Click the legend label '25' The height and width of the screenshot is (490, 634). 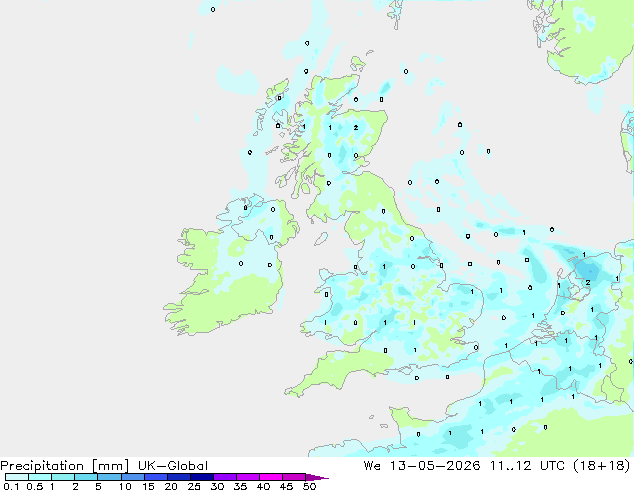tap(194, 486)
